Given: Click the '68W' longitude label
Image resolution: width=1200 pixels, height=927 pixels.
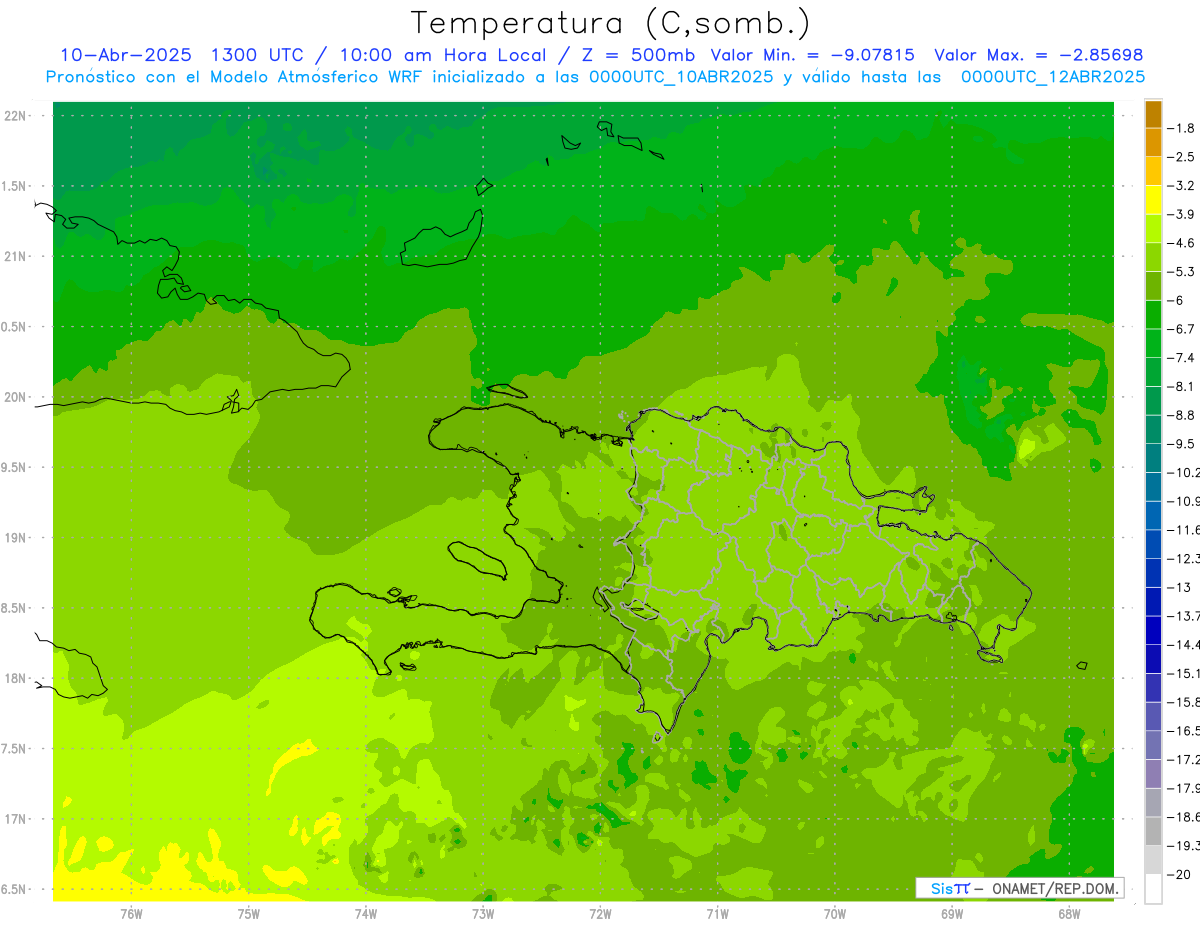Looking at the screenshot, I should pos(1069,913).
